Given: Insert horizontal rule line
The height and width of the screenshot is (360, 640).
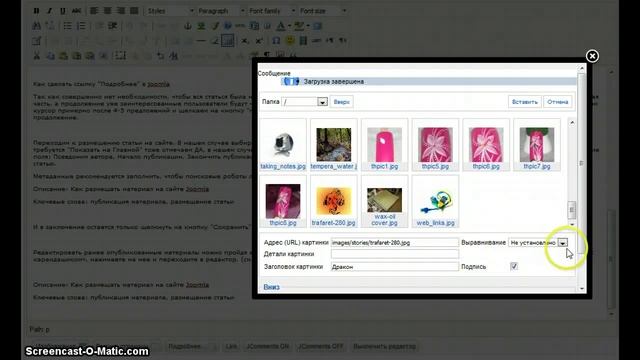Looking at the screenshot, I should [200, 41].
